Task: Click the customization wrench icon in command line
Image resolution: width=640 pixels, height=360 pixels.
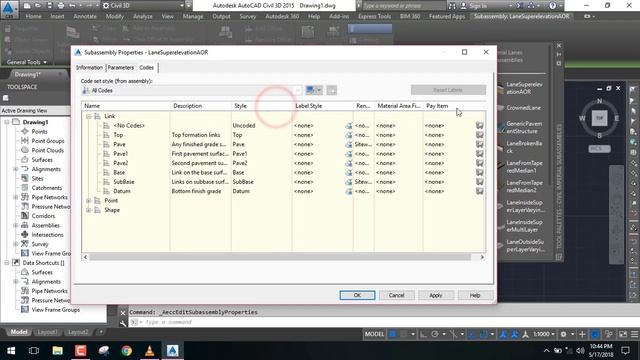Action: tap(123, 323)
